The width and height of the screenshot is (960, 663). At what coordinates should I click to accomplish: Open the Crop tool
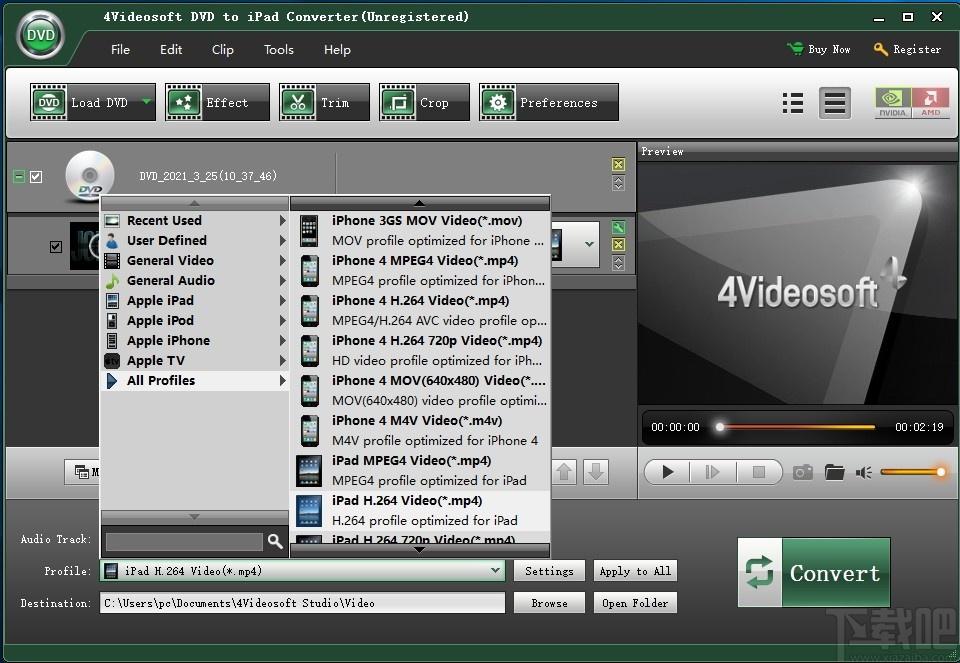pos(424,102)
